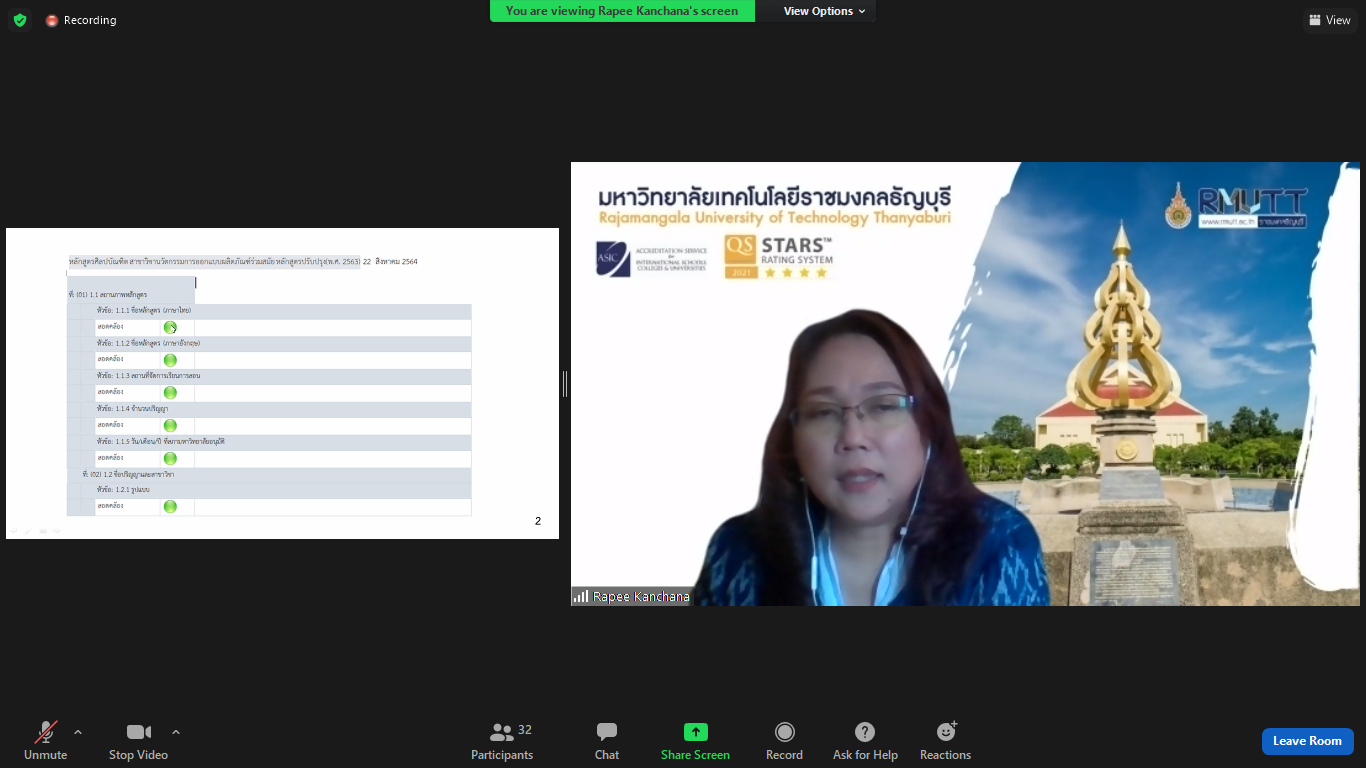Click the 'You are viewing Rapee Kanchana's screen' banner
The width and height of the screenshot is (1366, 768).
(622, 11)
